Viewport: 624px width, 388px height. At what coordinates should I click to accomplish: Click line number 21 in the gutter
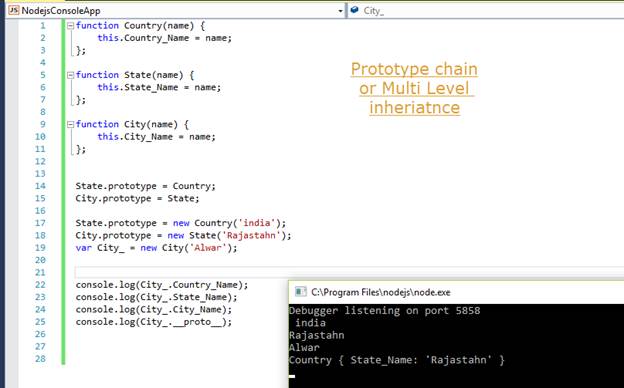[x=40, y=273]
